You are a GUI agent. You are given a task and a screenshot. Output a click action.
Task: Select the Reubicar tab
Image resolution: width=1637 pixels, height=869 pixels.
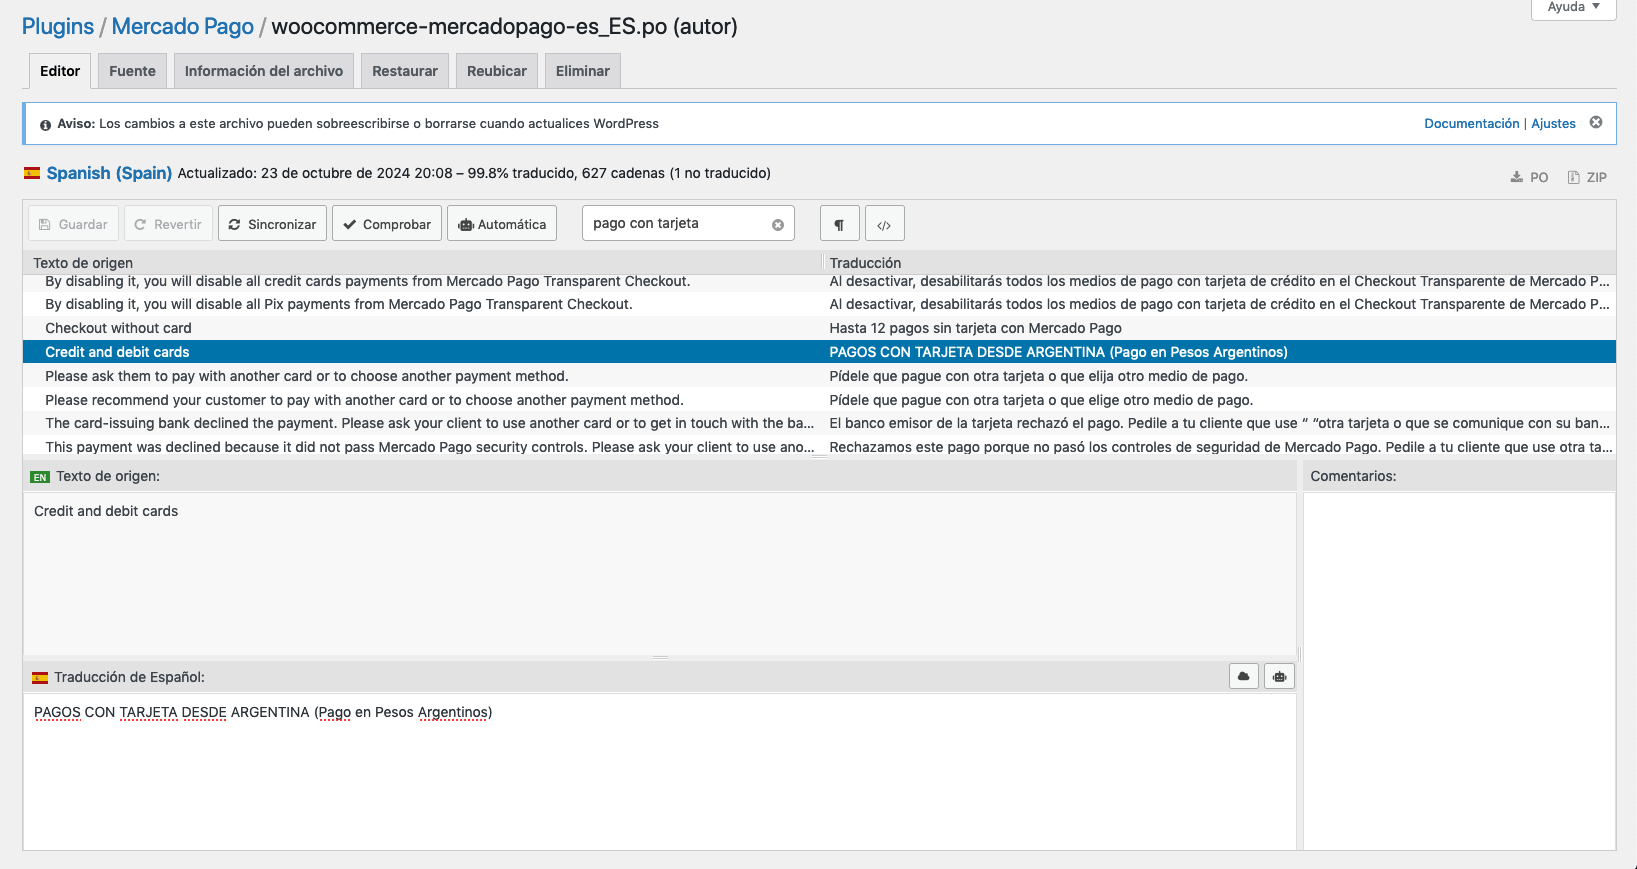point(497,71)
